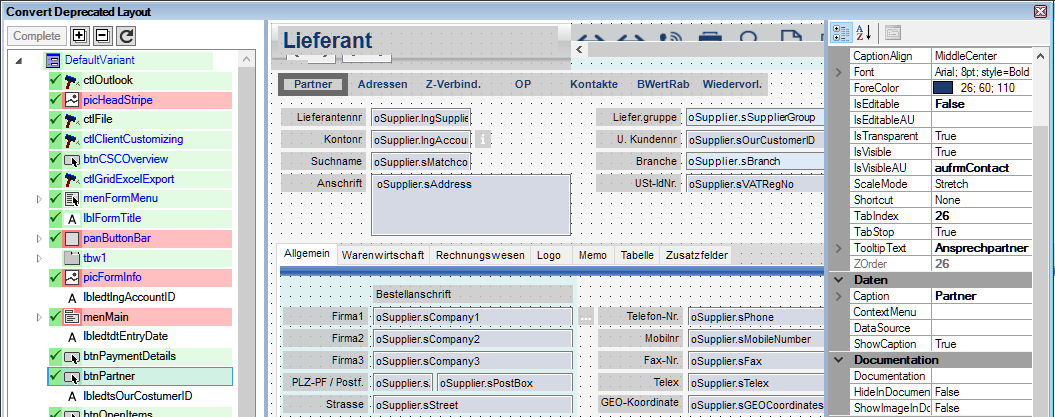Viewport: 1055px width, 417px height.
Task: Expand the TooltipText property row
Action: pos(838,248)
